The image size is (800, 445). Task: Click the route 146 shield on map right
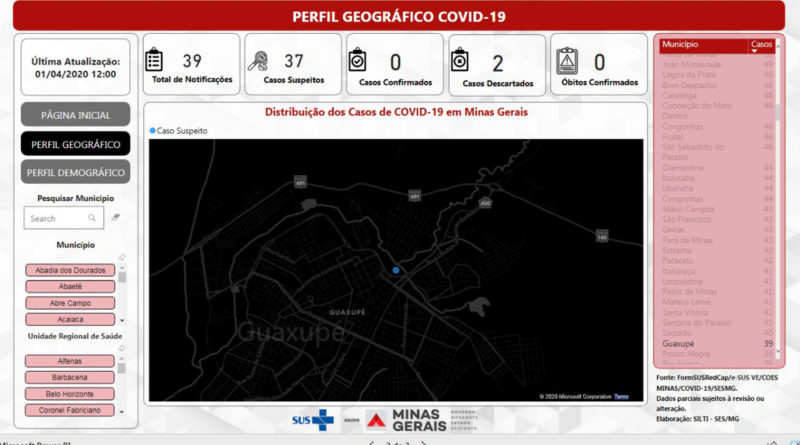pyautogui.click(x=602, y=236)
